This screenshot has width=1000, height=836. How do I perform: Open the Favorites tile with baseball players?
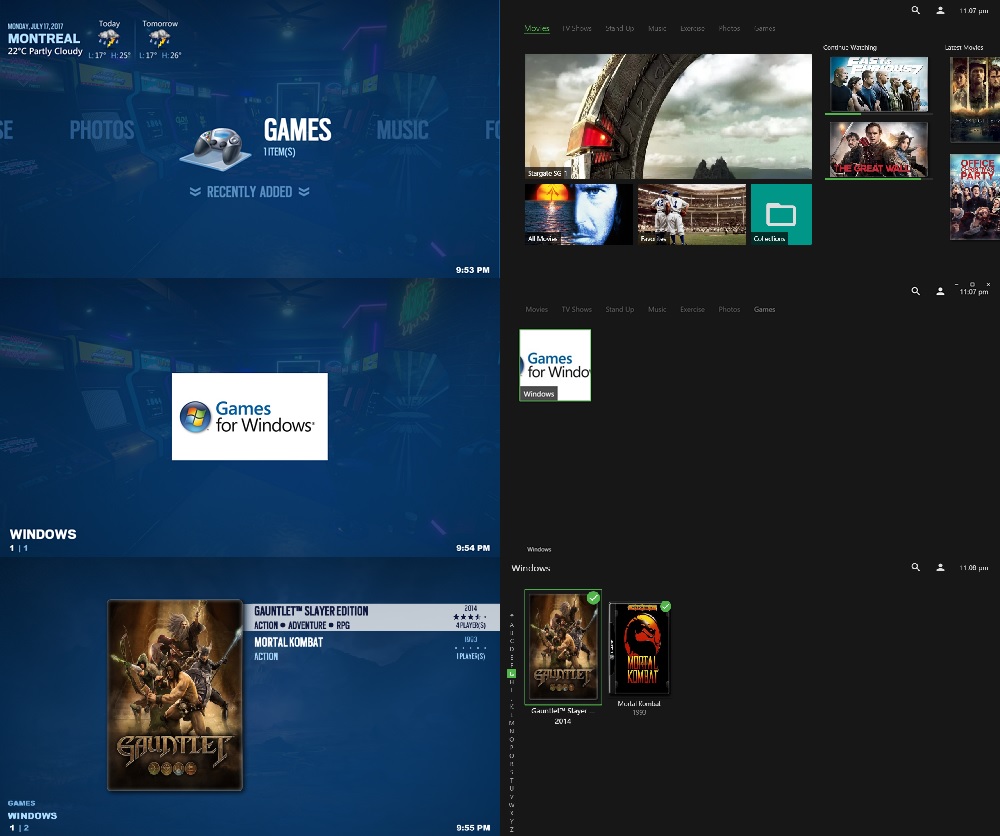pos(692,214)
